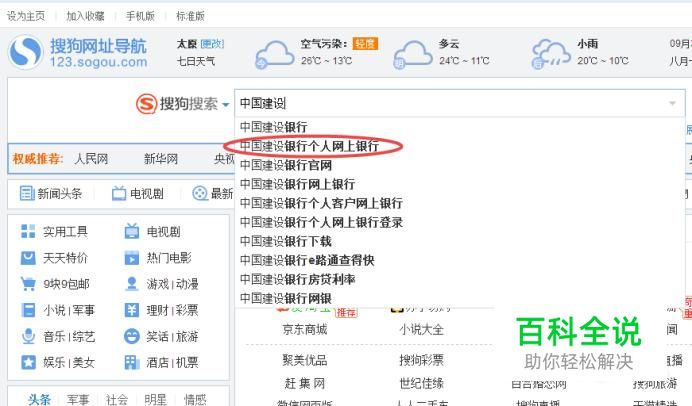This screenshot has width=692, height=406.
Task: Open 新华网 recommended link
Action: (161, 159)
